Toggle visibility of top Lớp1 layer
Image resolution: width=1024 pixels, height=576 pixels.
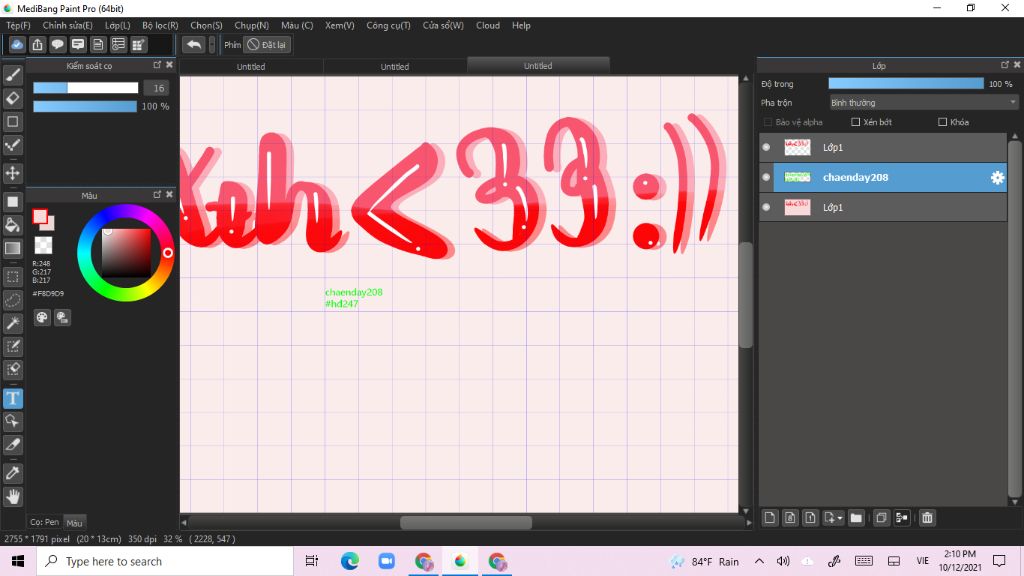(766, 147)
